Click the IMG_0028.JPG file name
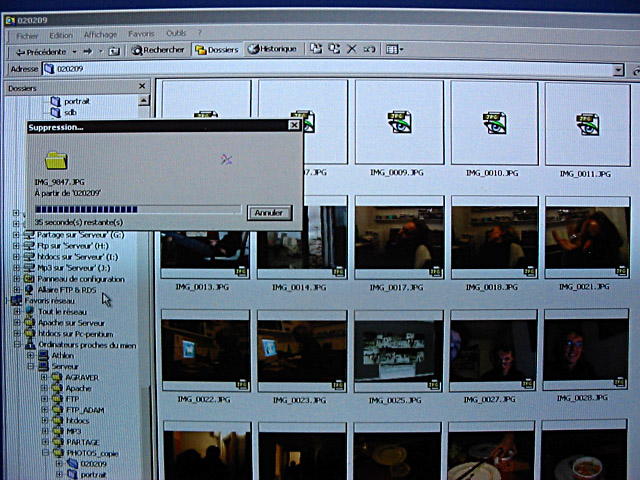Screen dimensions: 640x480 coord(582,398)
